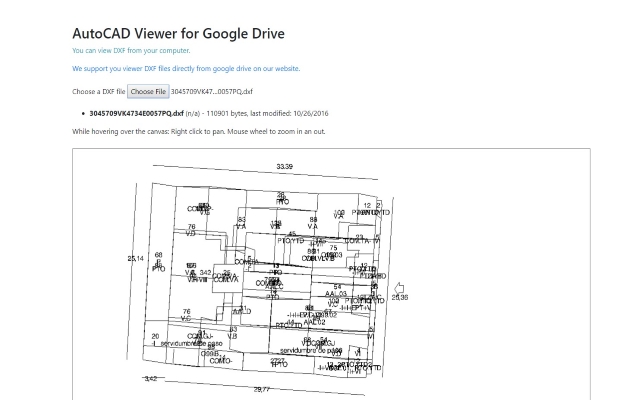Screen dimensions: 640x400
Task: Click the left 'servidumbre de paso' text
Action: [x=191, y=343]
